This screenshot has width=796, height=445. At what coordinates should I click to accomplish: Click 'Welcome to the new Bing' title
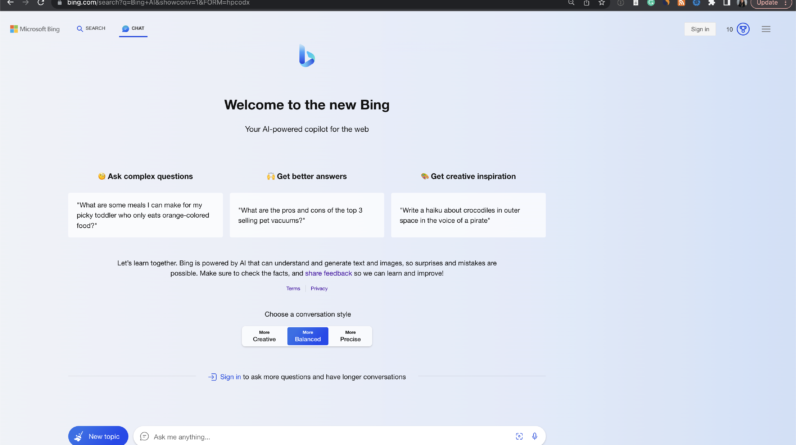307,105
